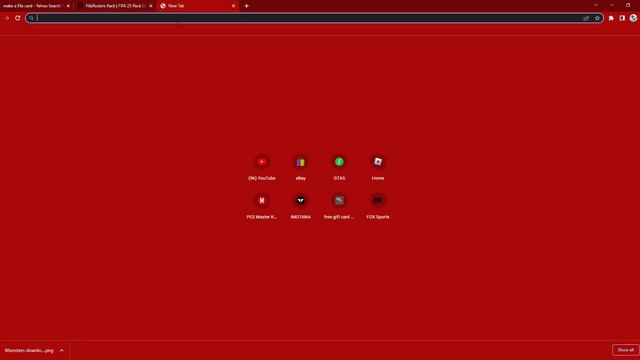Reload the current page
The width and height of the screenshot is (640, 360).
[x=18, y=18]
